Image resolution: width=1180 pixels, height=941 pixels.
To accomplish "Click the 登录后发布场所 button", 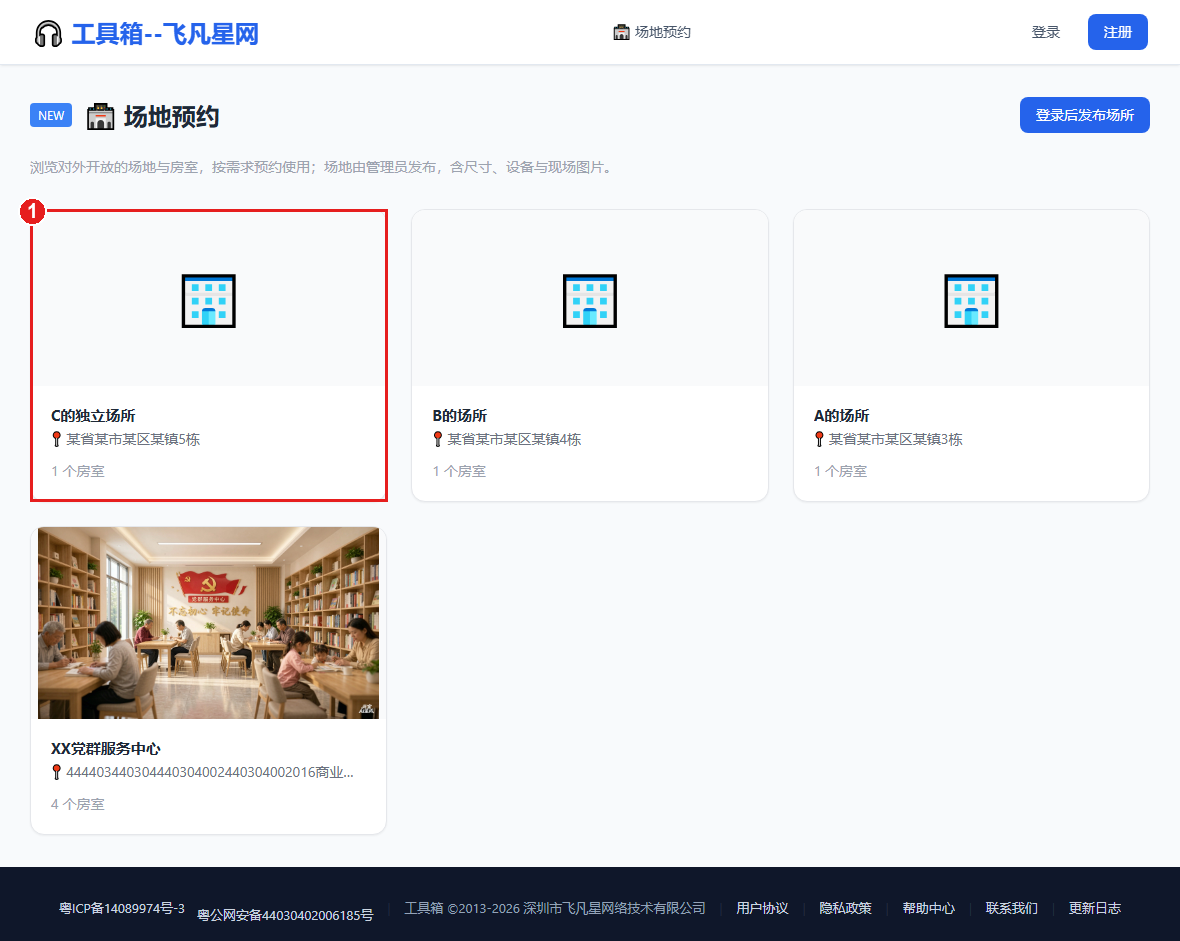I will tap(1084, 115).
